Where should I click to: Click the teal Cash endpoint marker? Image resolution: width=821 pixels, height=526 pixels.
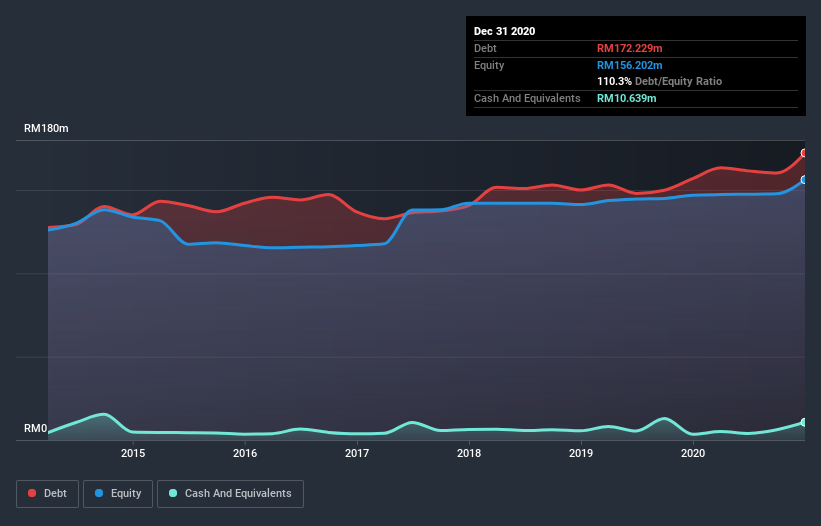click(x=804, y=422)
